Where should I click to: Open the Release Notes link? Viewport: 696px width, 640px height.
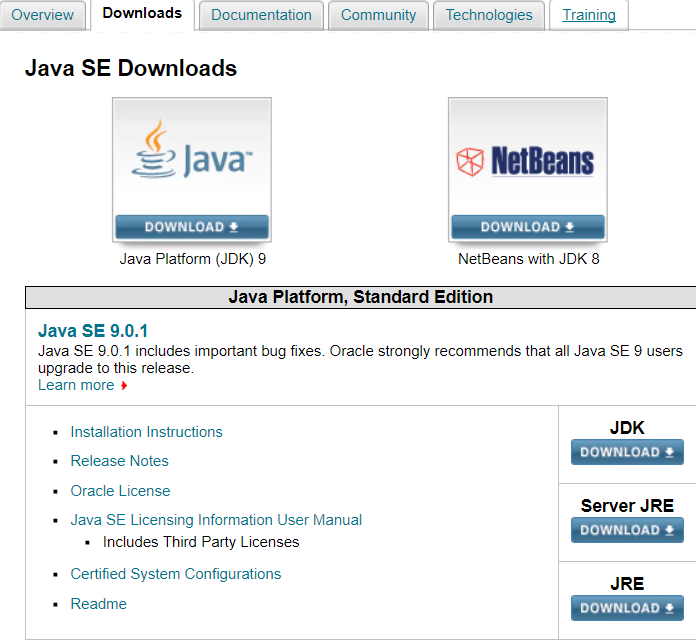pos(119,461)
